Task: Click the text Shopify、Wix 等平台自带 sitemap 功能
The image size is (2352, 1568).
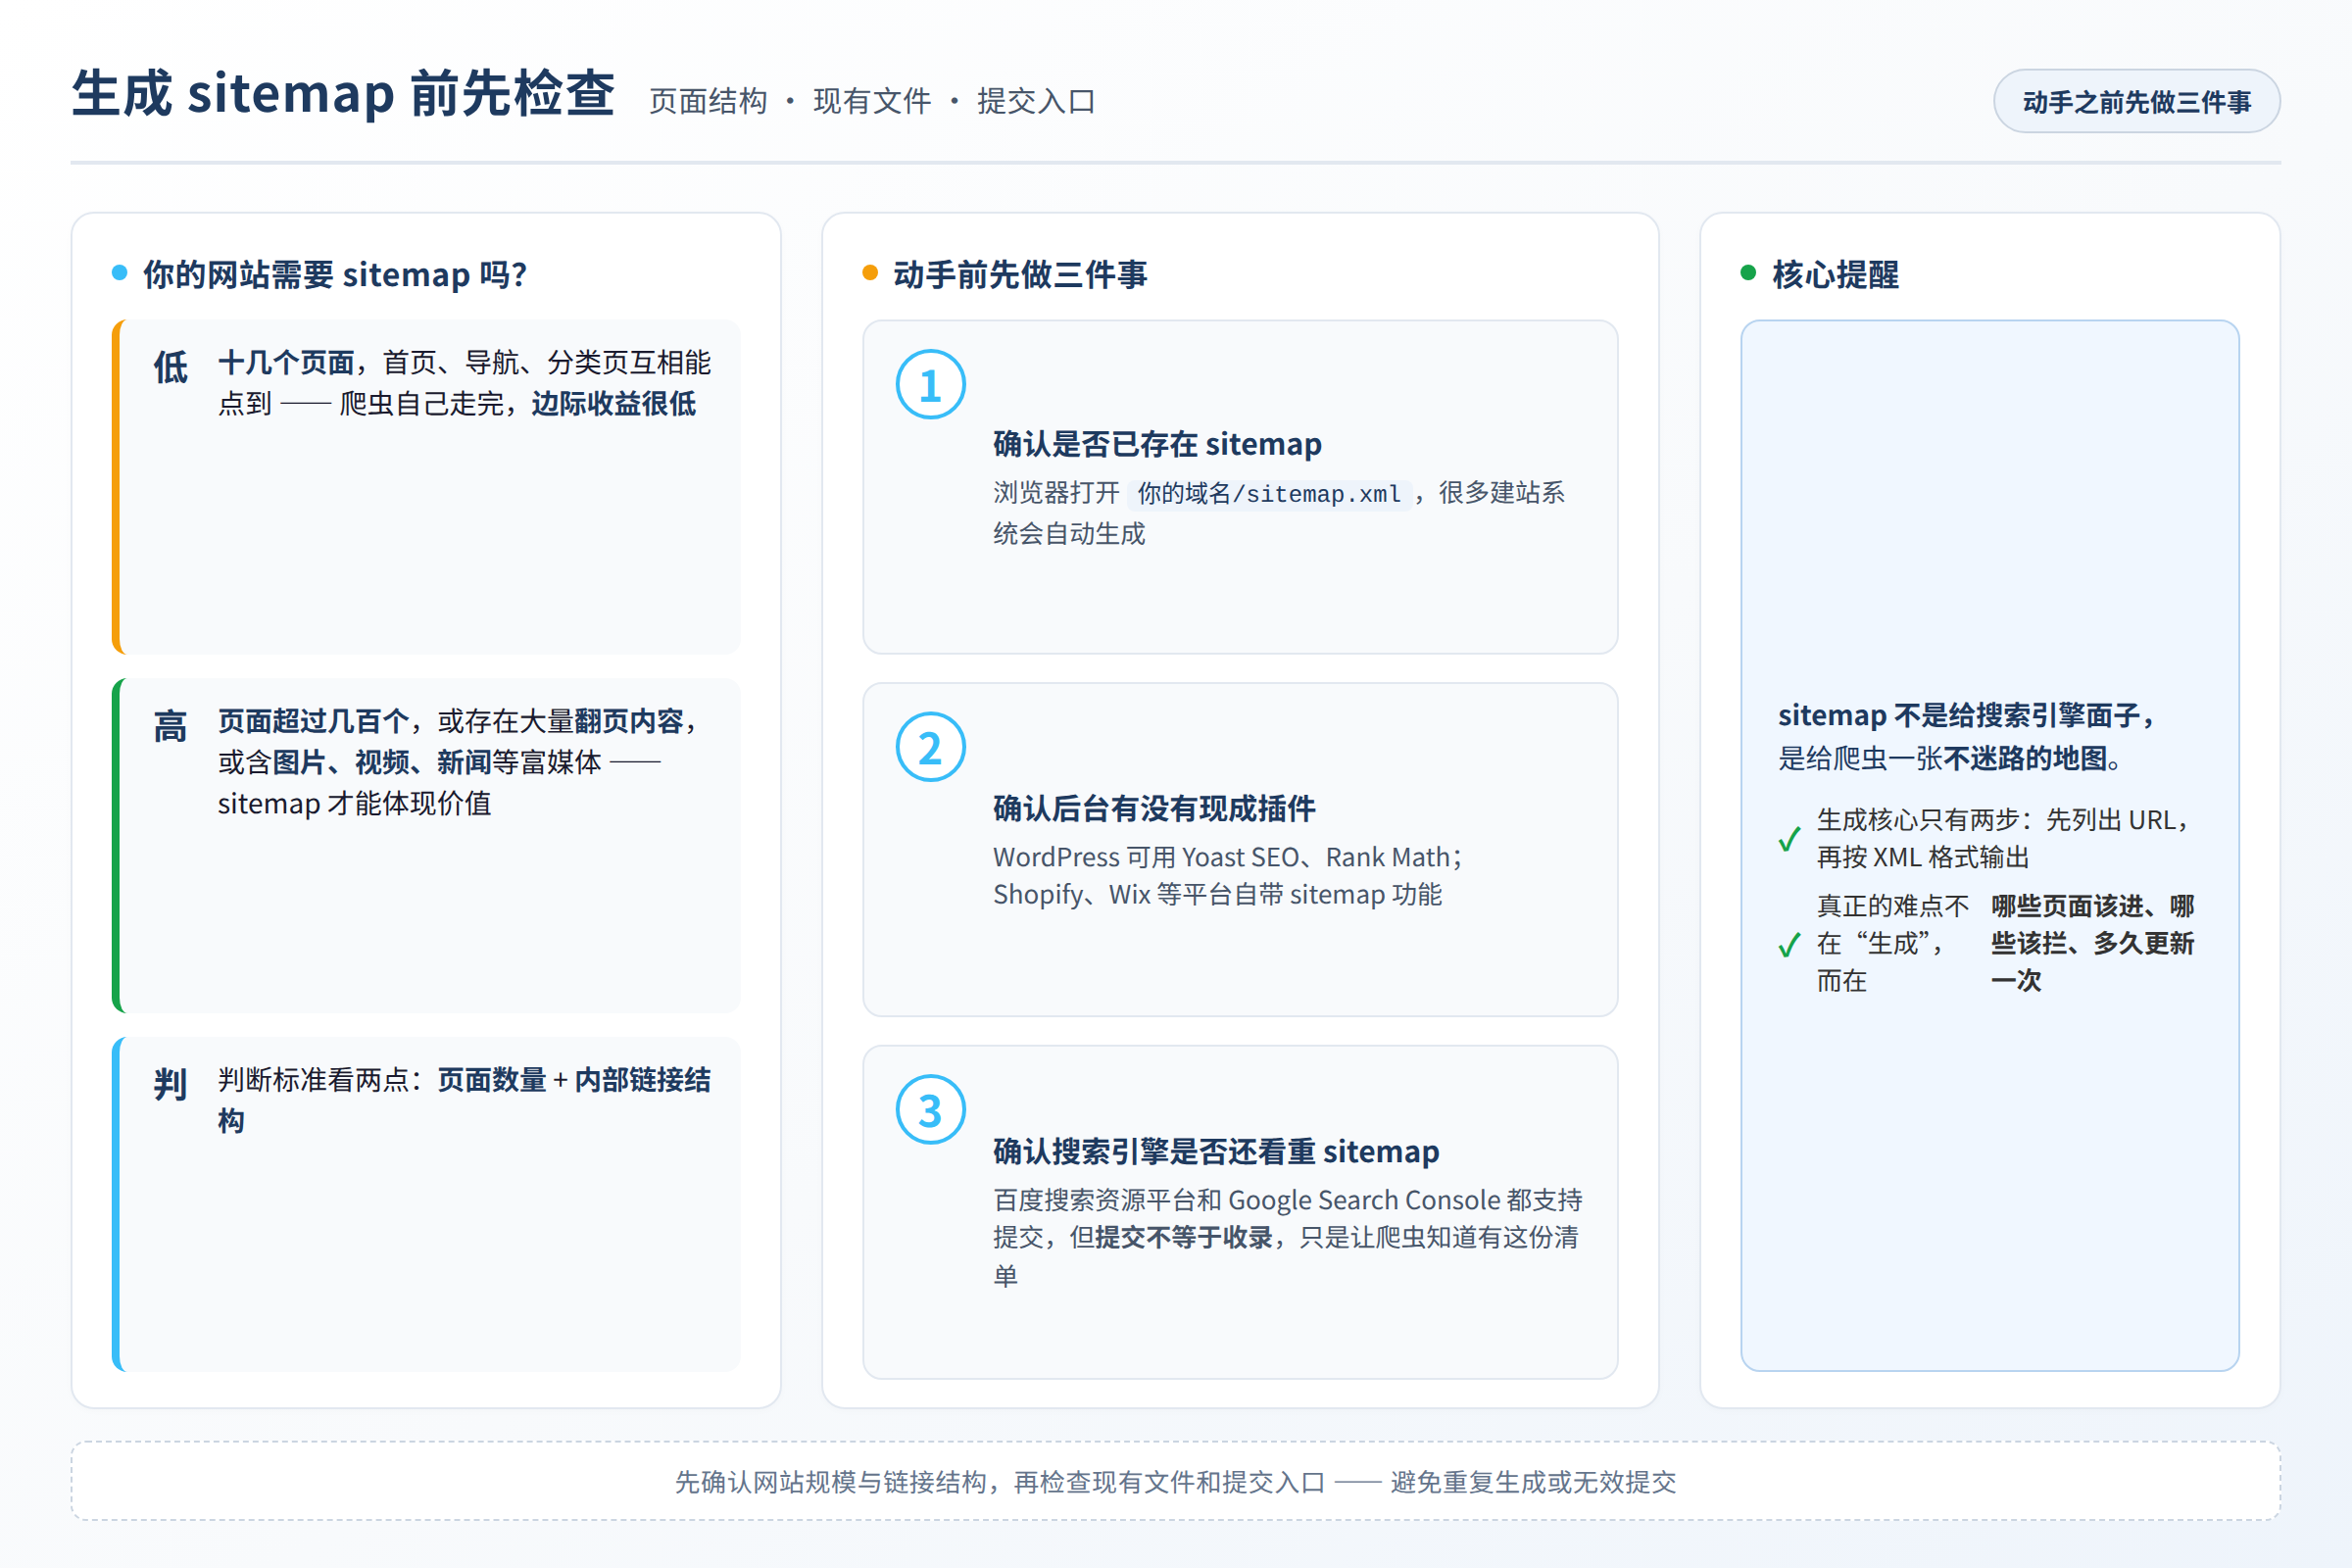Action: [x=1217, y=895]
